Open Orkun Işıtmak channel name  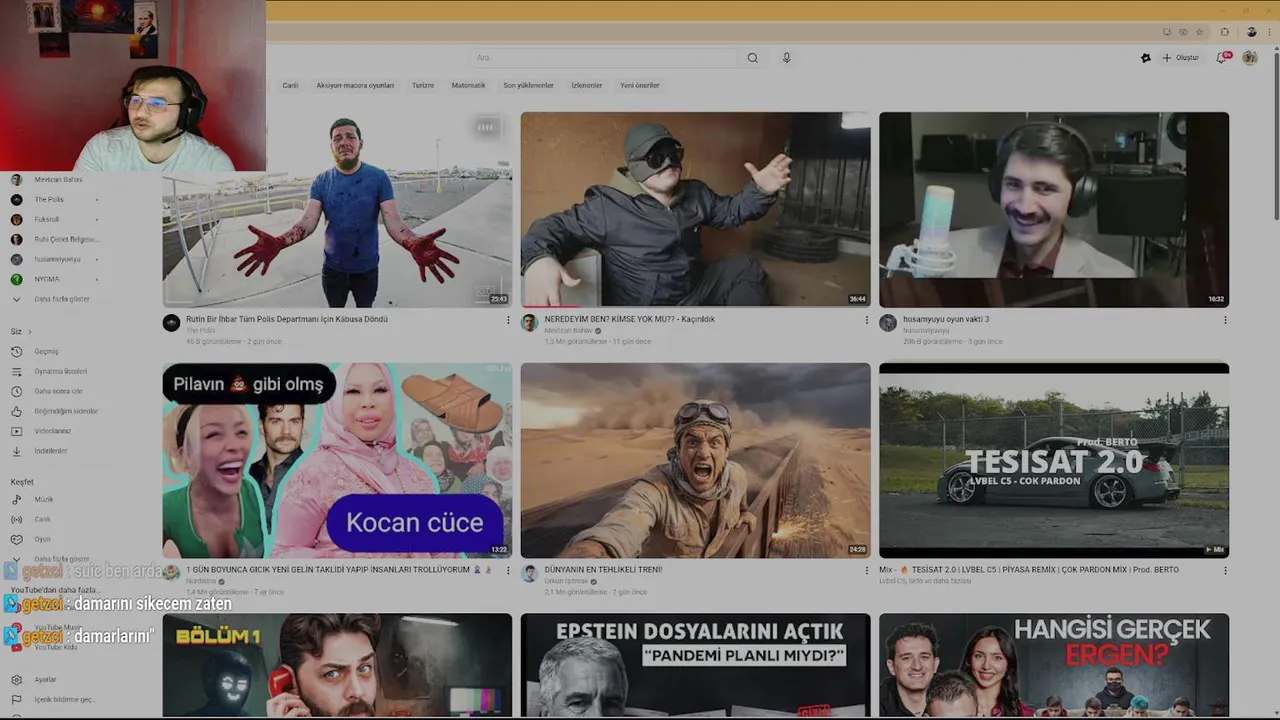click(566, 581)
